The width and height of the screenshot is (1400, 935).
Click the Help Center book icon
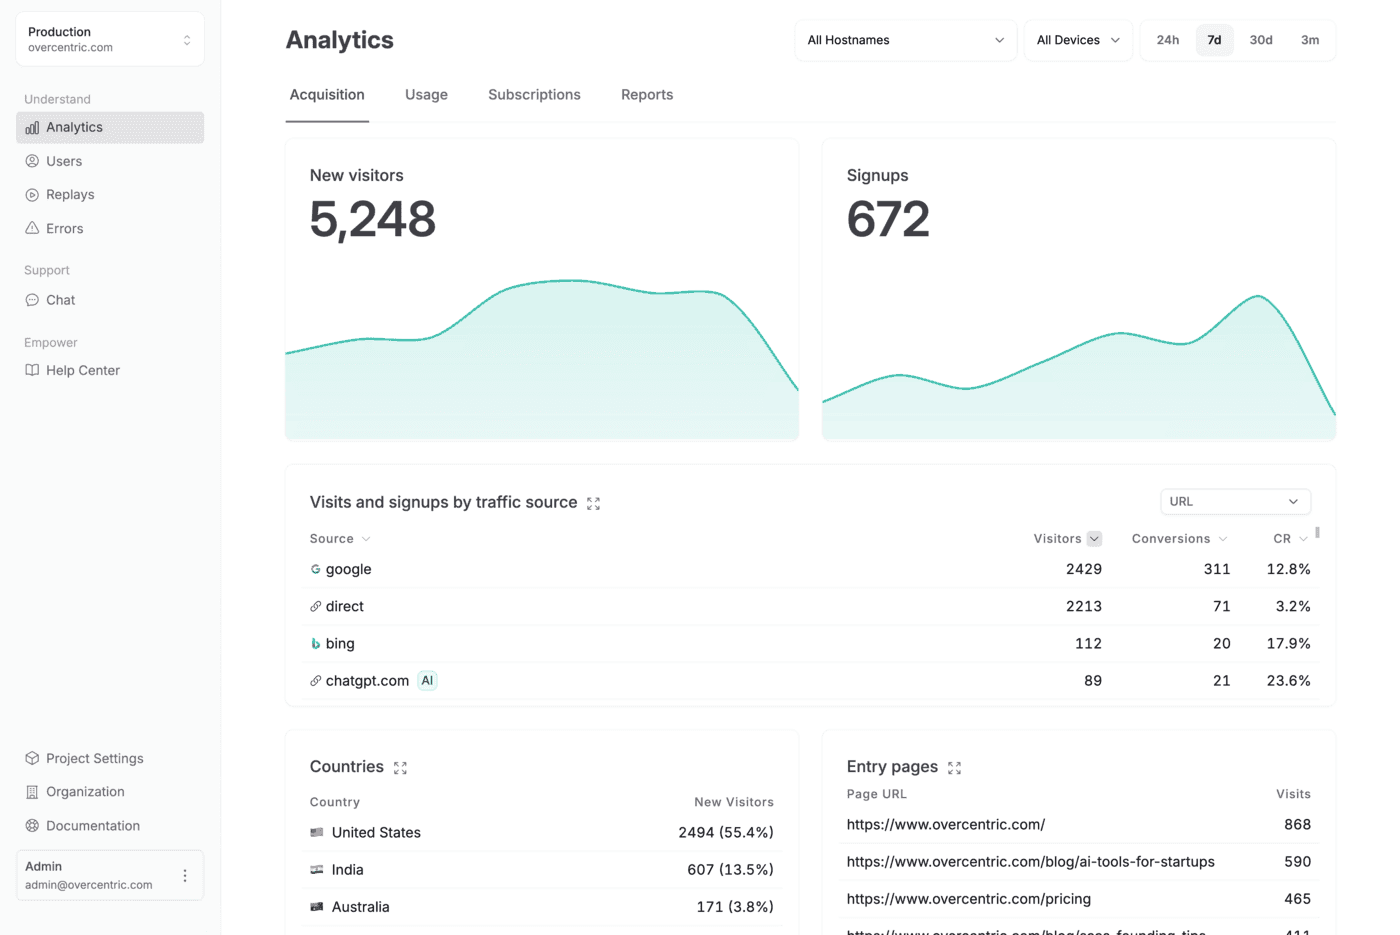click(31, 370)
